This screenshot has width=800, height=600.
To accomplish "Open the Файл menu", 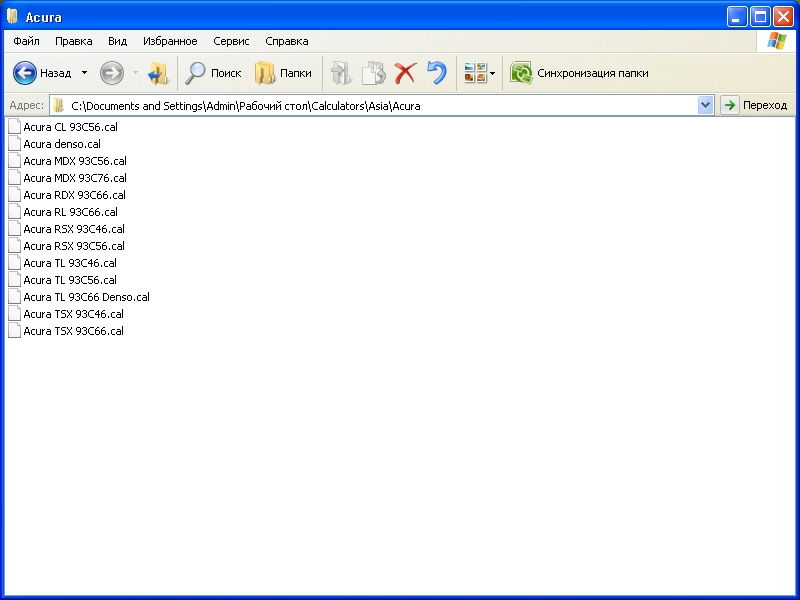I will click(x=27, y=41).
